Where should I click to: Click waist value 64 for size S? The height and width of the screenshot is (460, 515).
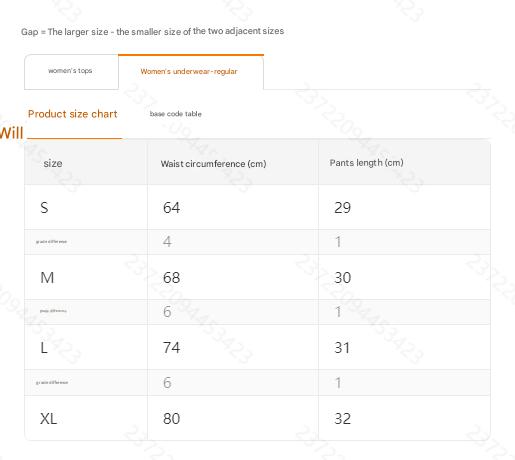(172, 208)
